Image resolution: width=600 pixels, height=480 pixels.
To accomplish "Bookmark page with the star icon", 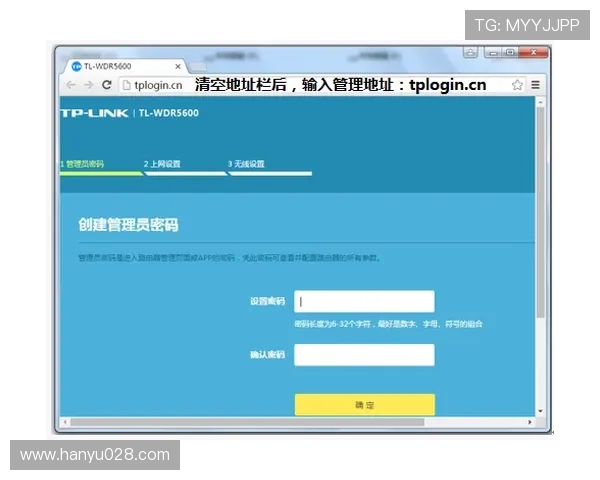I will (517, 85).
